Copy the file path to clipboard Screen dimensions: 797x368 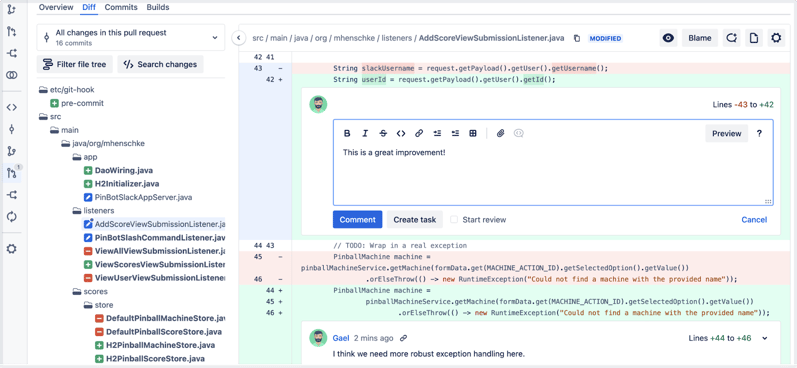pyautogui.click(x=577, y=38)
